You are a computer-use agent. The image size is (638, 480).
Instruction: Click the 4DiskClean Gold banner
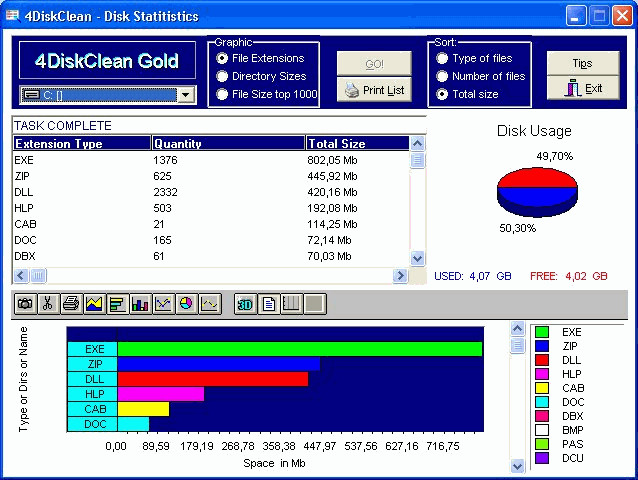107,61
